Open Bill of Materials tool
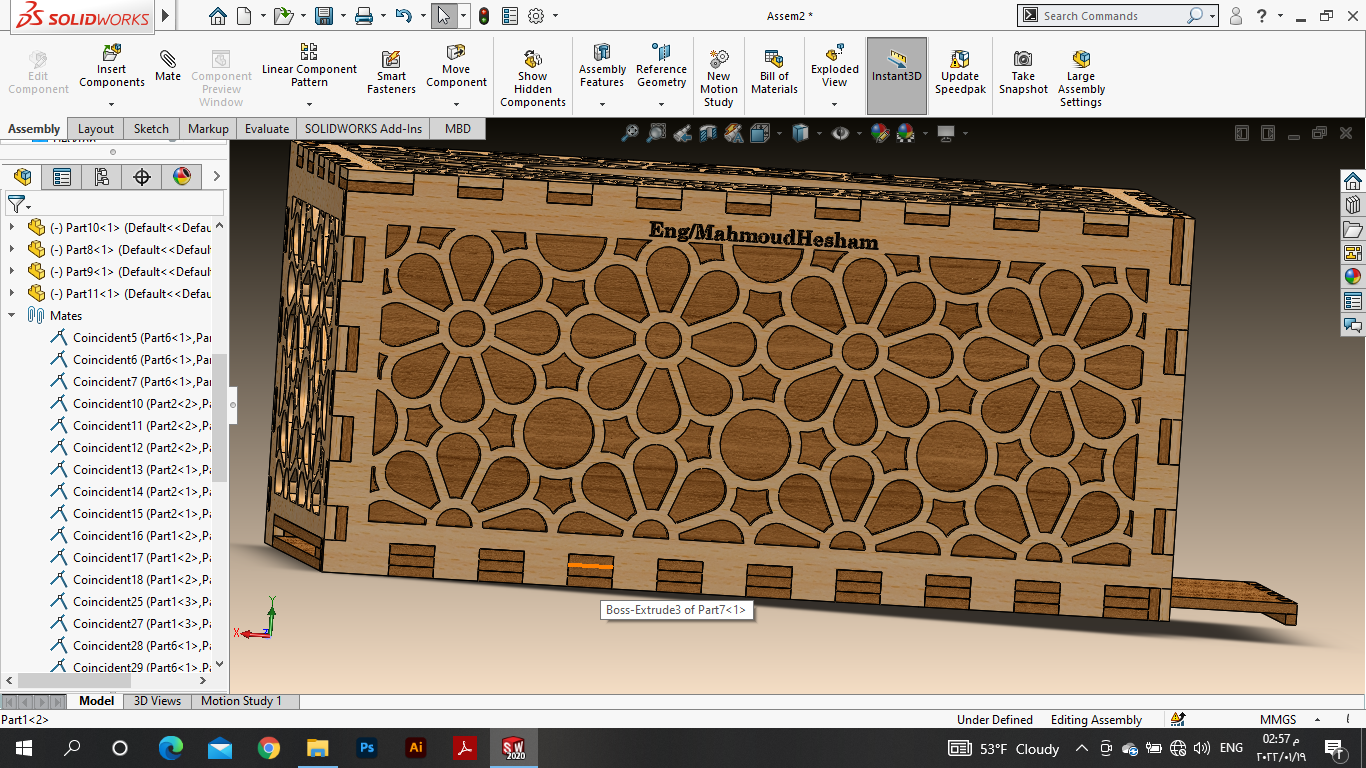Image resolution: width=1366 pixels, height=768 pixels. click(774, 59)
